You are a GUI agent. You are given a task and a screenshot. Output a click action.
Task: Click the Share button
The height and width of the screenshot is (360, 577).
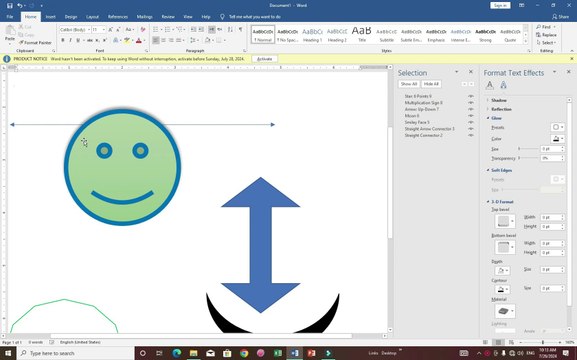[x=560, y=17]
